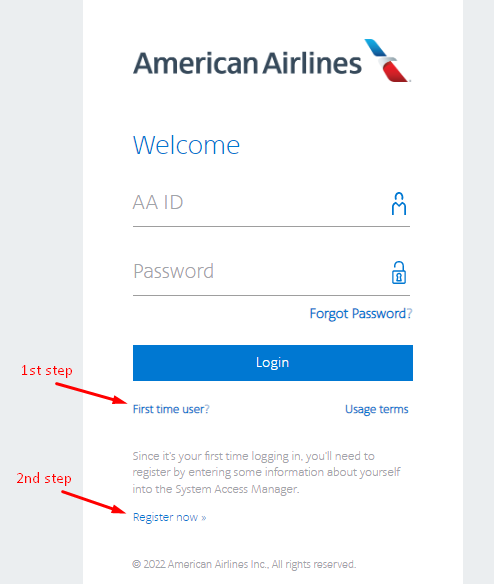494x584 pixels.
Task: Click the American Airlines flight symbol logo
Action: pos(387,60)
